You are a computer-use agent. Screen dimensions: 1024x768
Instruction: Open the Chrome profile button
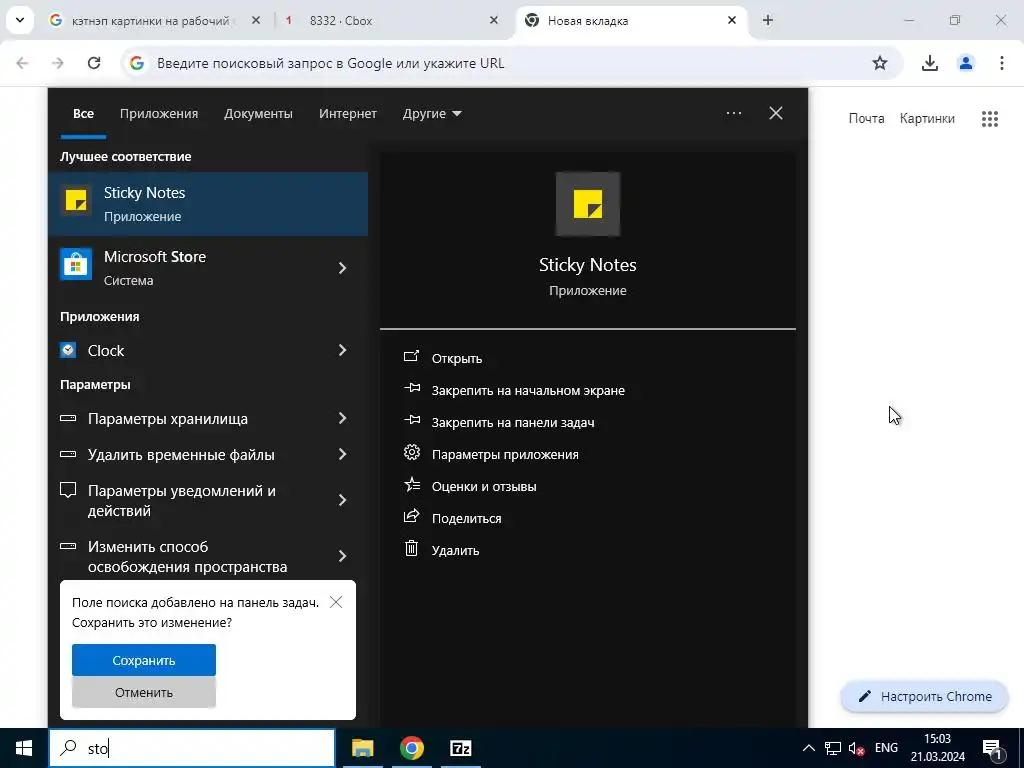pos(966,63)
